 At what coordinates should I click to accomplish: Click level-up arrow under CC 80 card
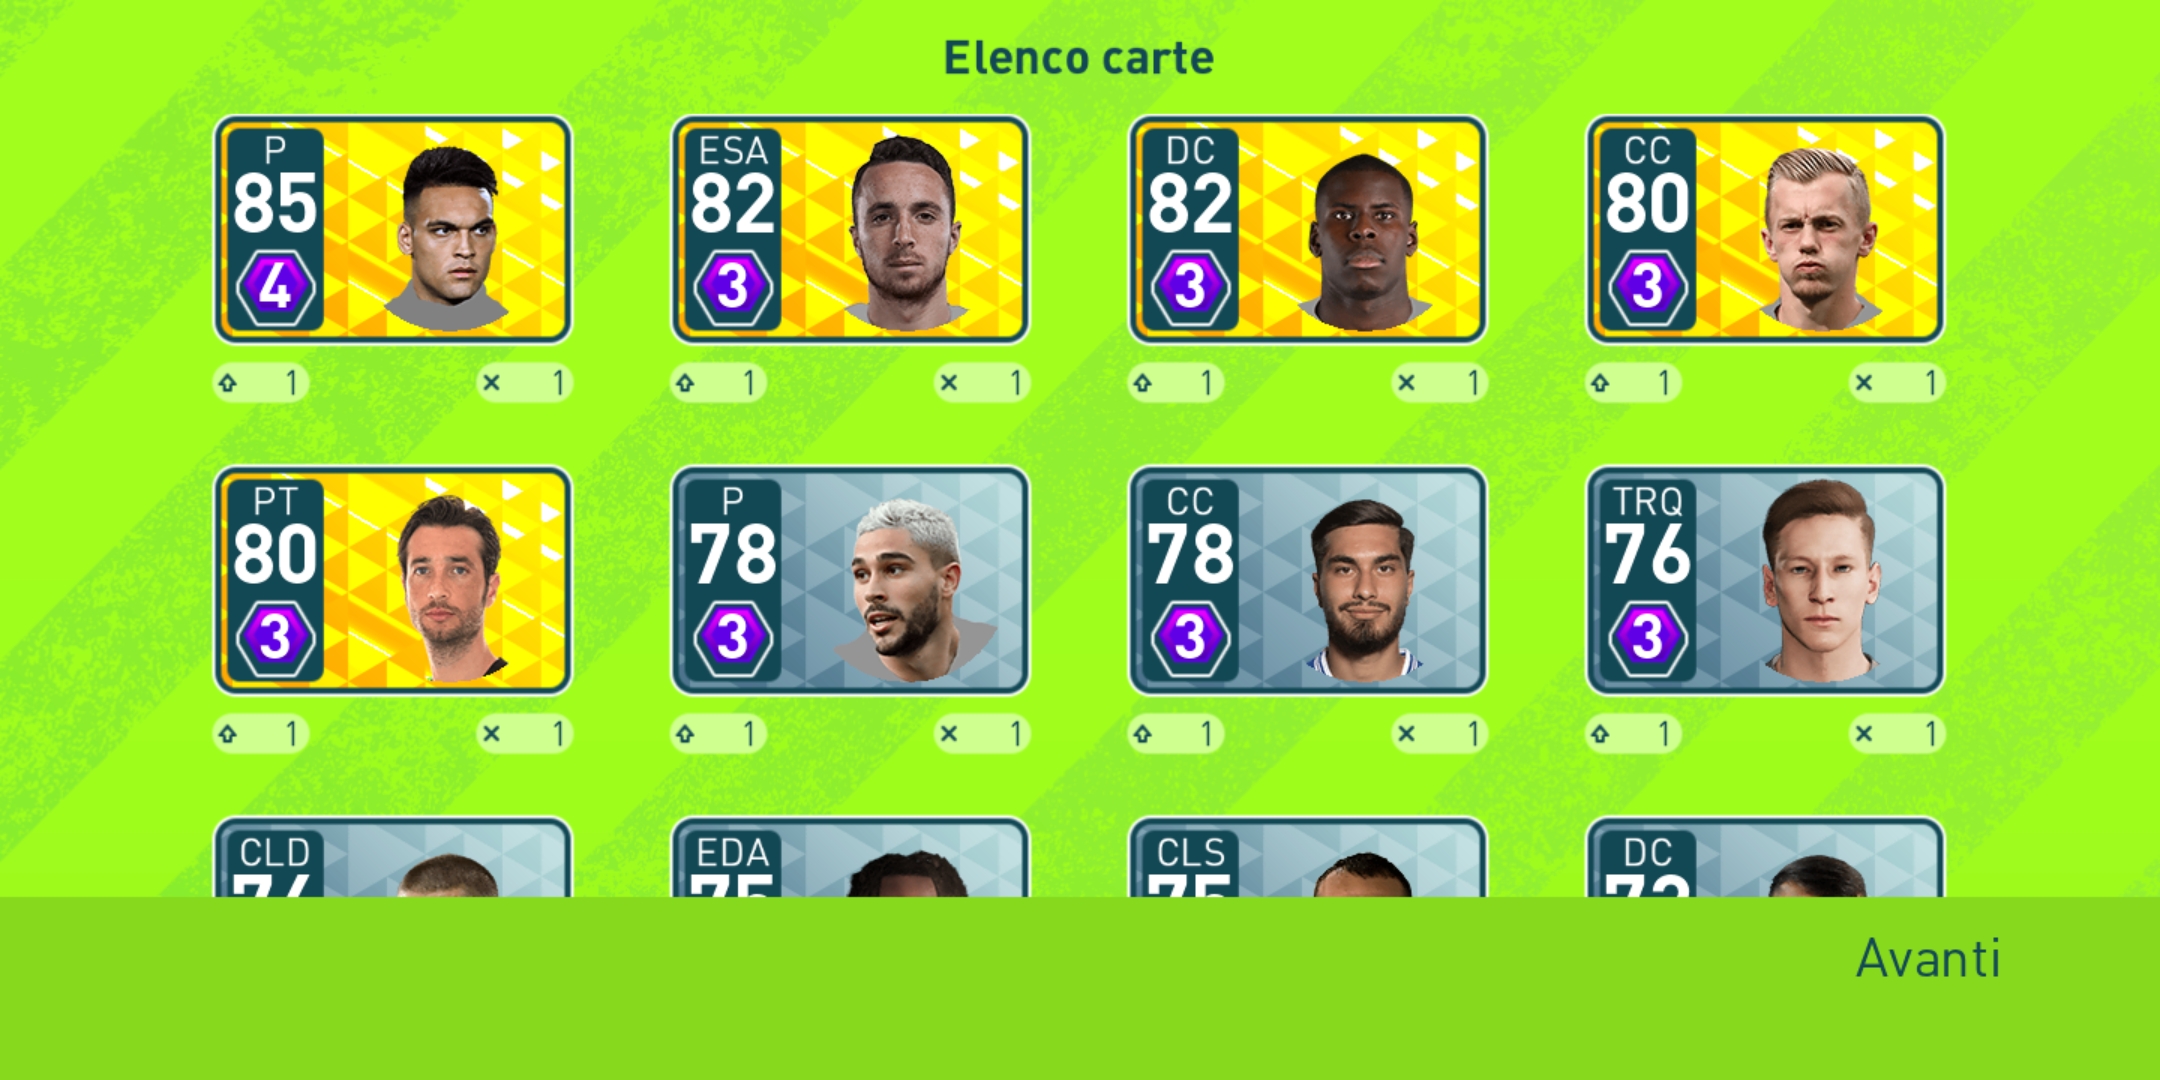tap(1633, 382)
